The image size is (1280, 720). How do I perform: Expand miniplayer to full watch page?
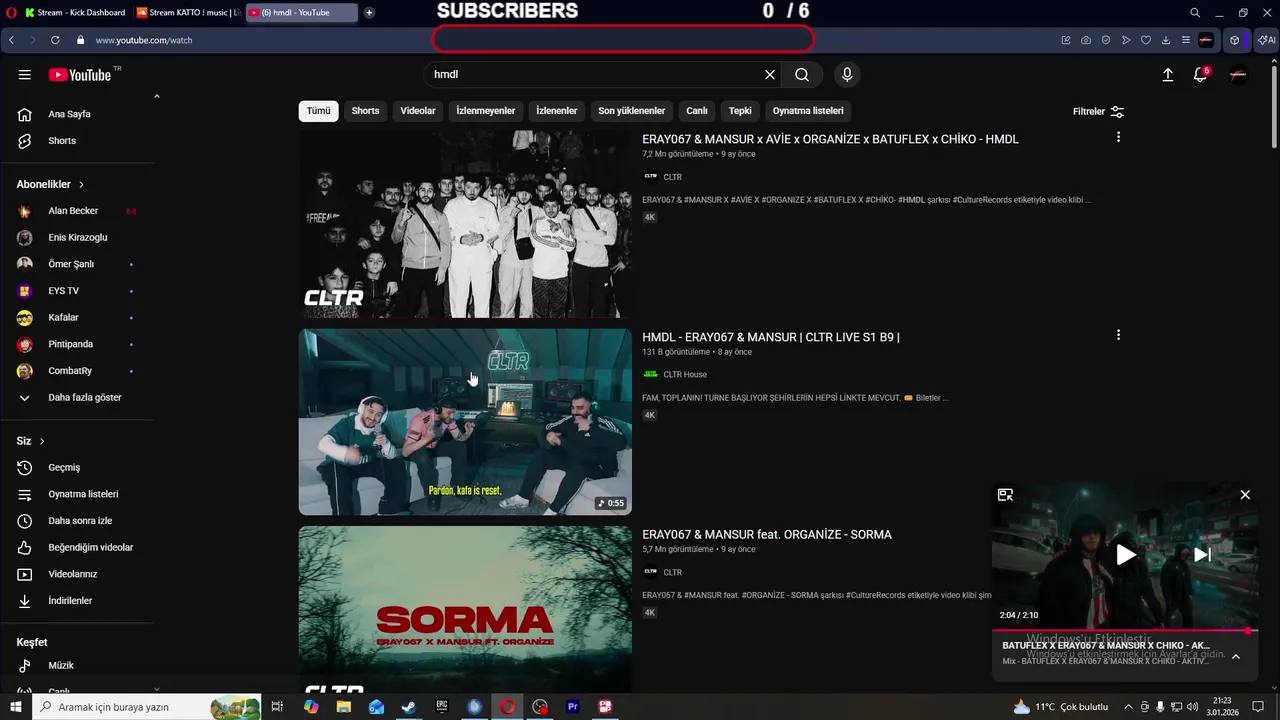(x=1005, y=495)
